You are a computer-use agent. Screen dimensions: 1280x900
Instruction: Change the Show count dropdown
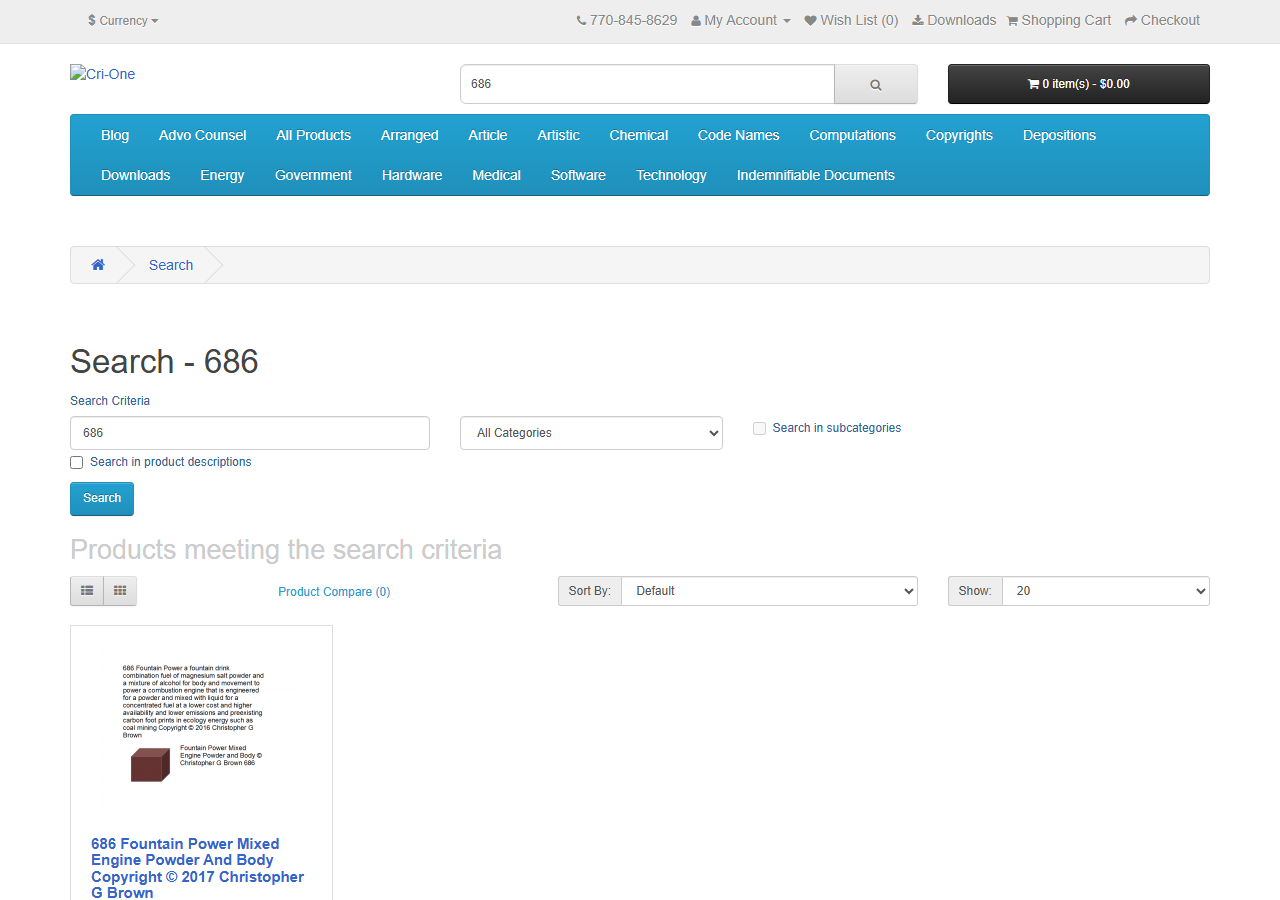coord(1105,591)
